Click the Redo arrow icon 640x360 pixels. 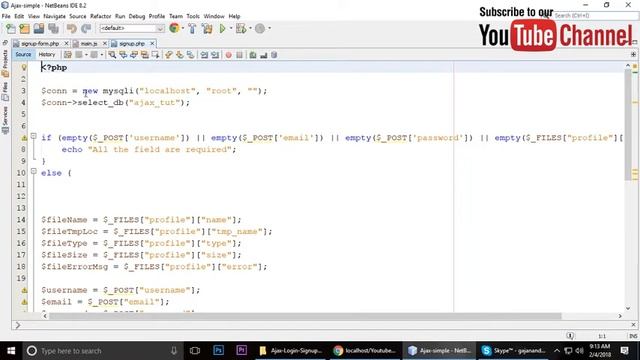(86, 29)
